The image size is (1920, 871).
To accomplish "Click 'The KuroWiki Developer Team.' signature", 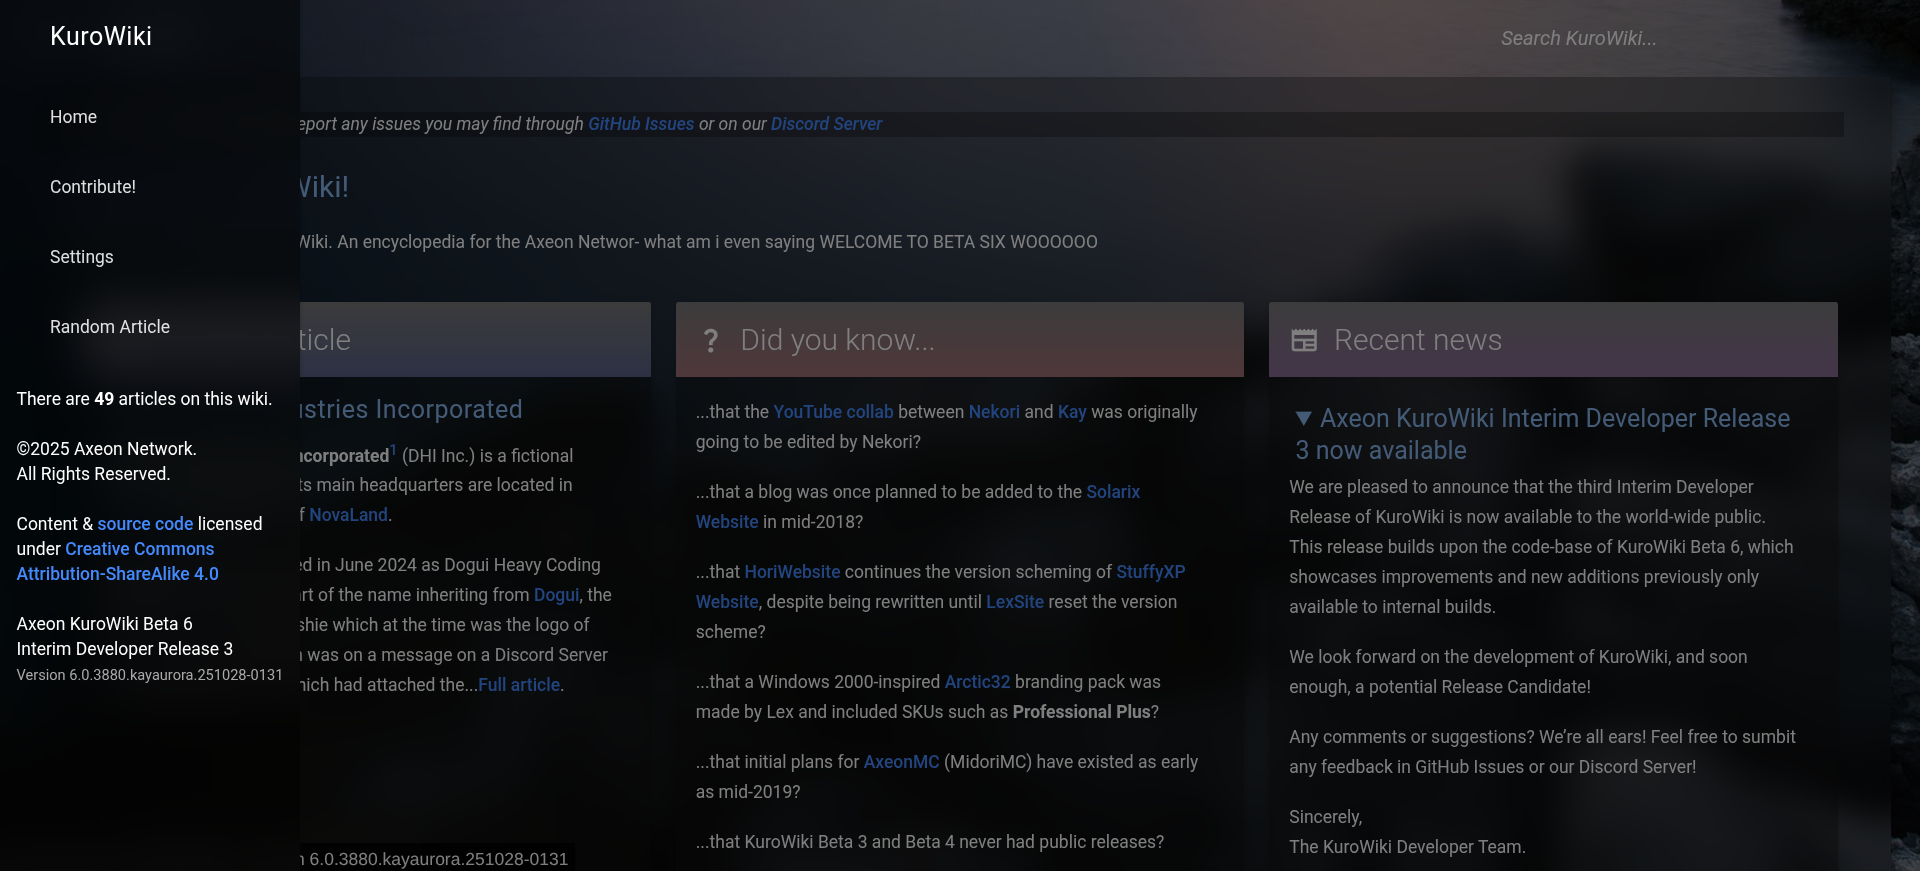I will click(1407, 847).
